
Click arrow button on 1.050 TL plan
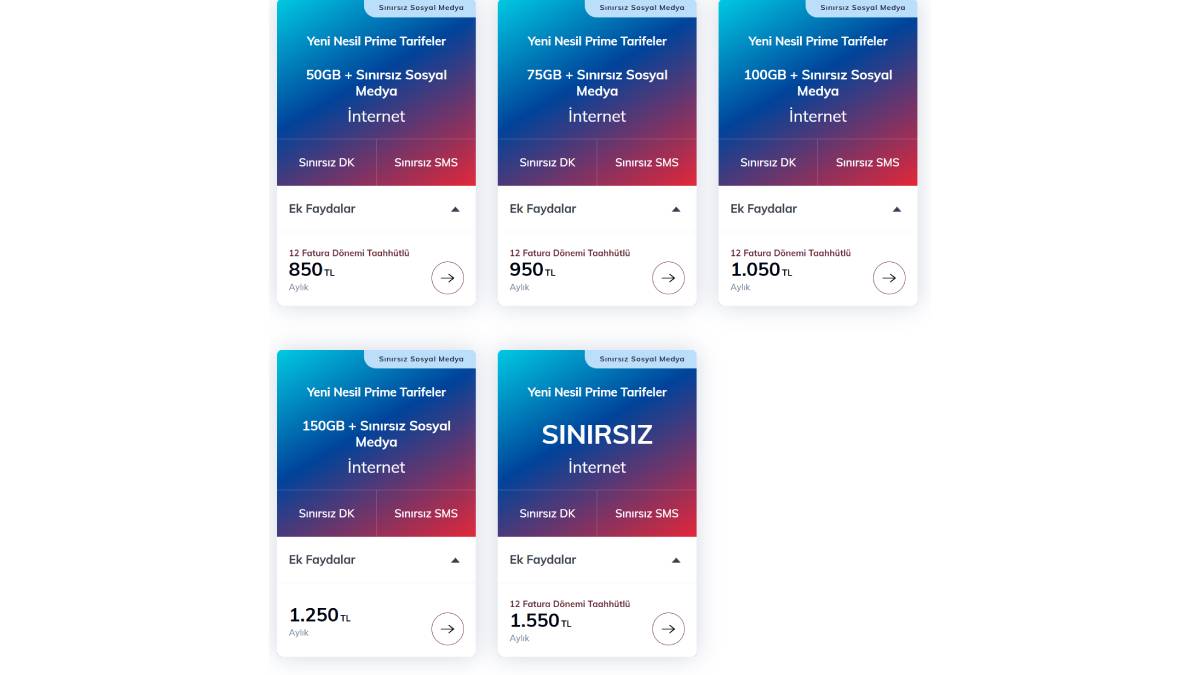889,278
